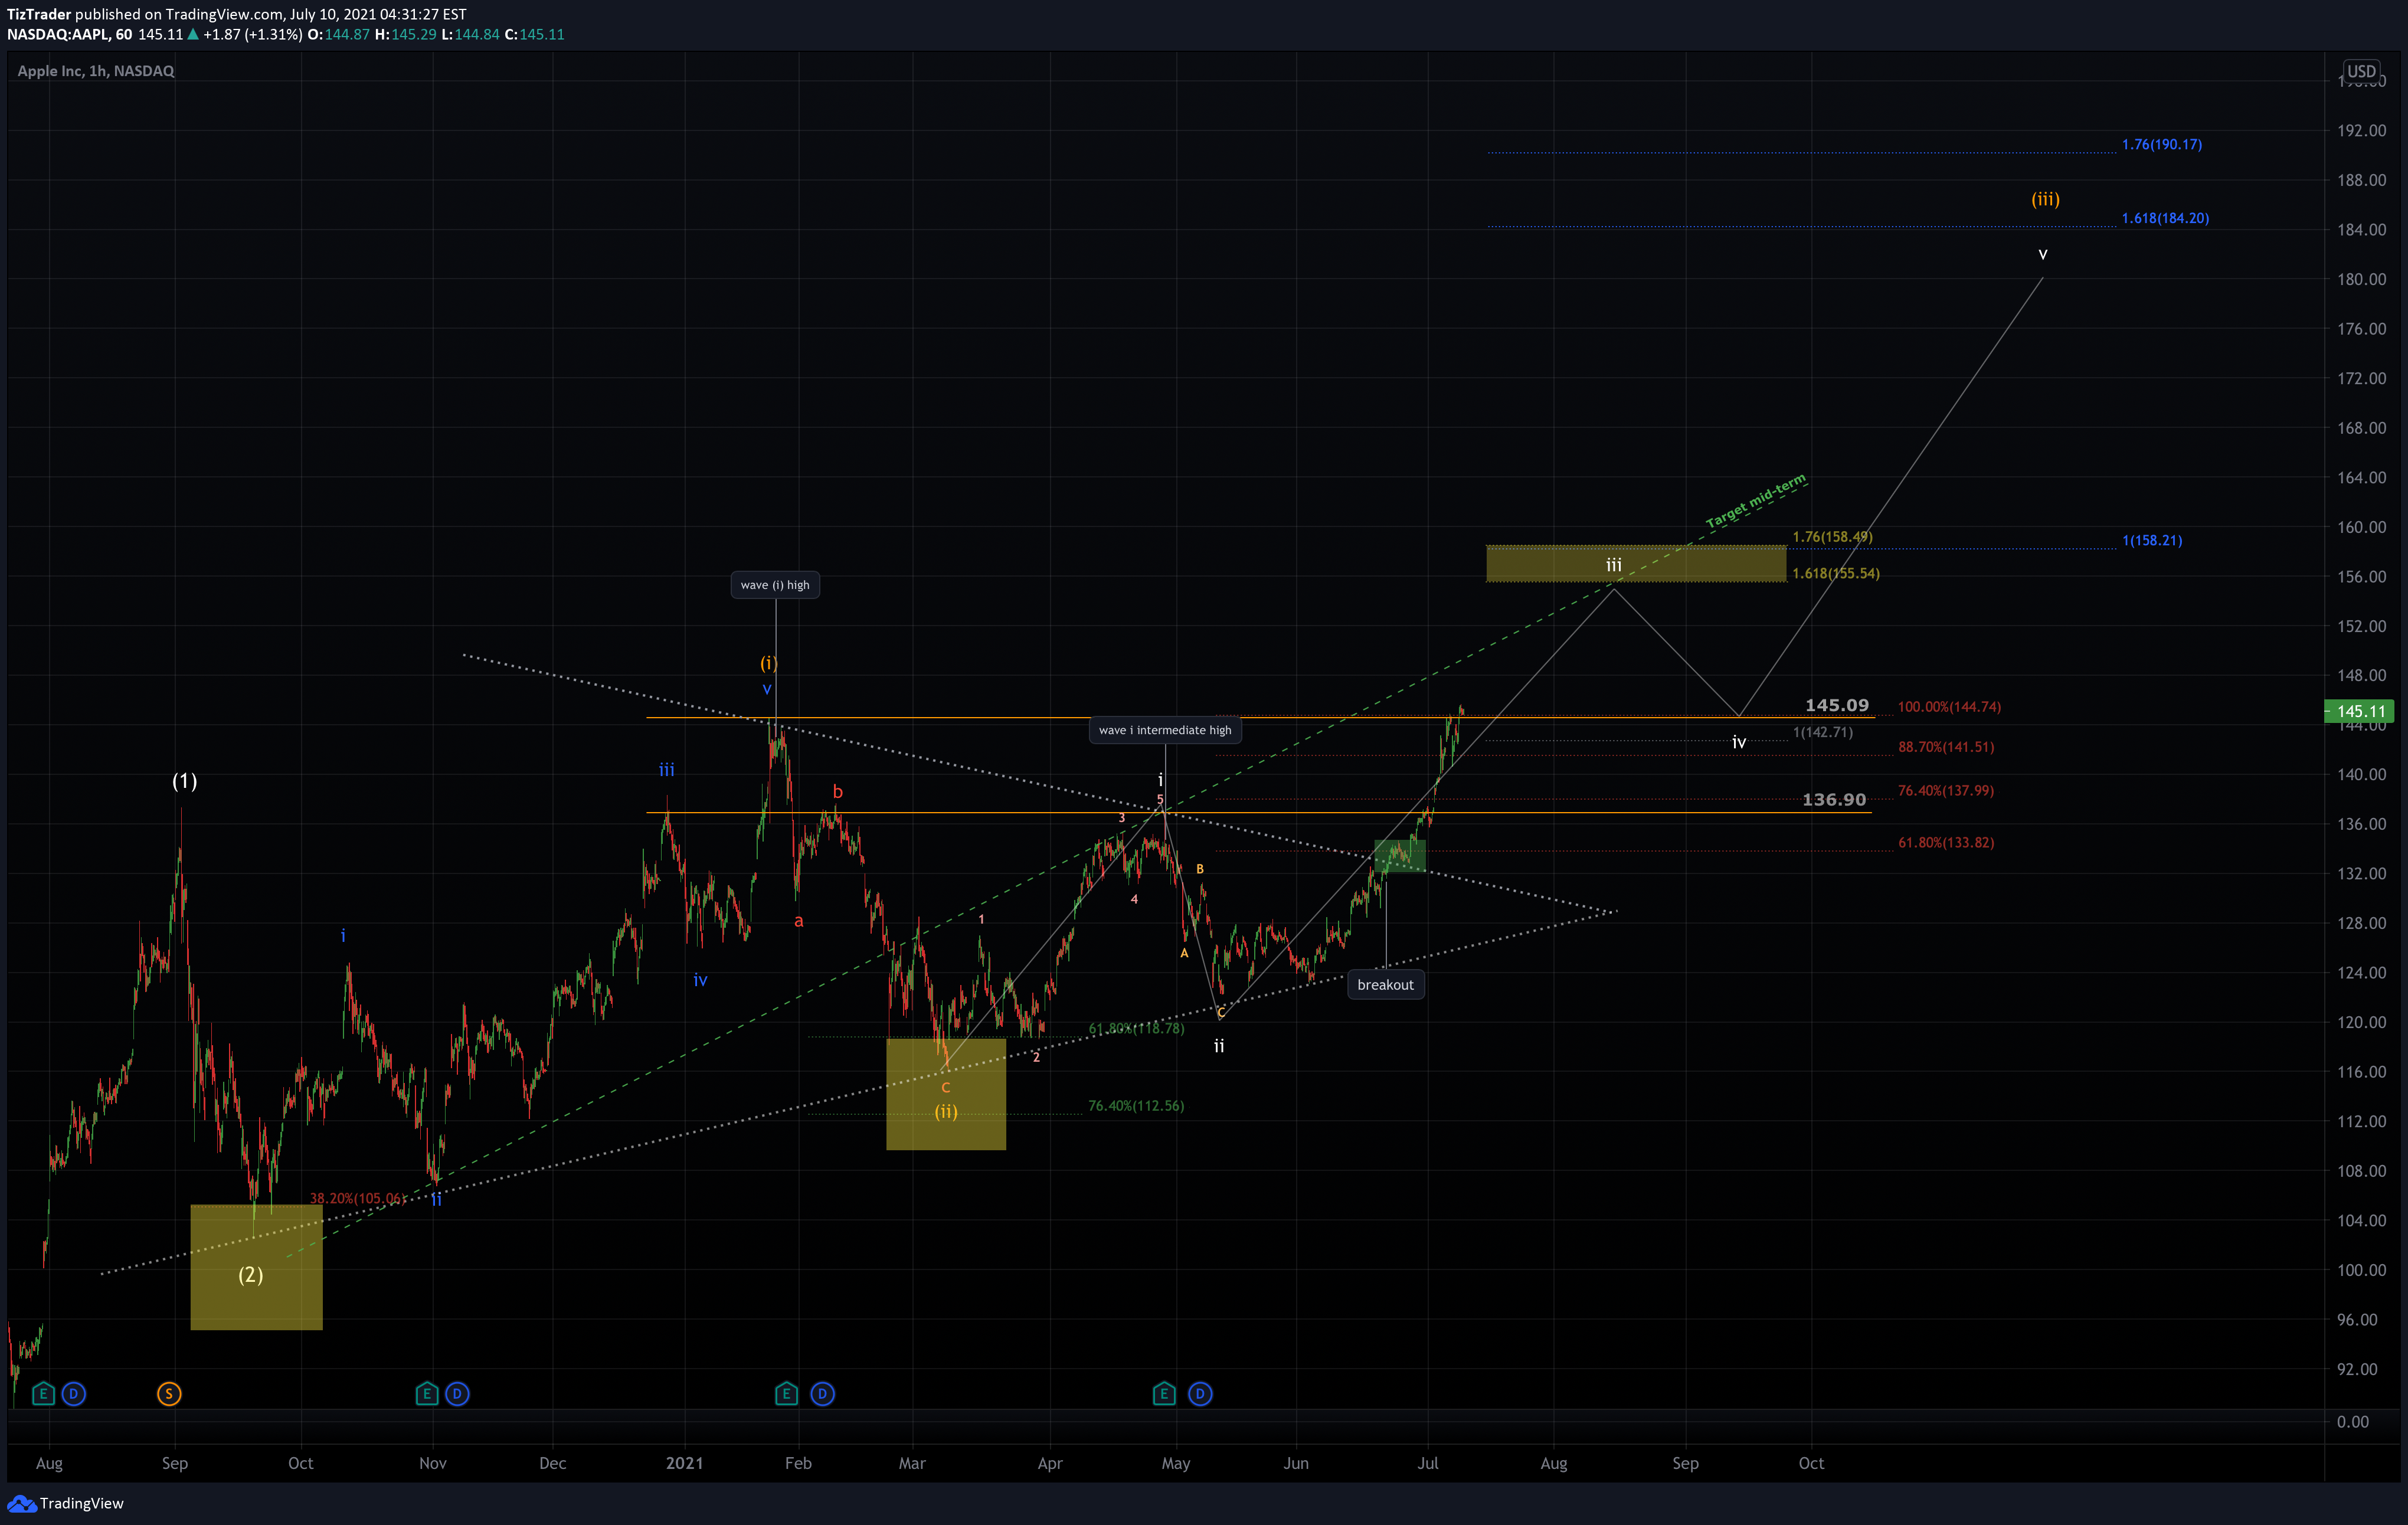The height and width of the screenshot is (1525, 2408).
Task: Click the 1.618(184.20) Fibonacci label
Action: point(2165,218)
